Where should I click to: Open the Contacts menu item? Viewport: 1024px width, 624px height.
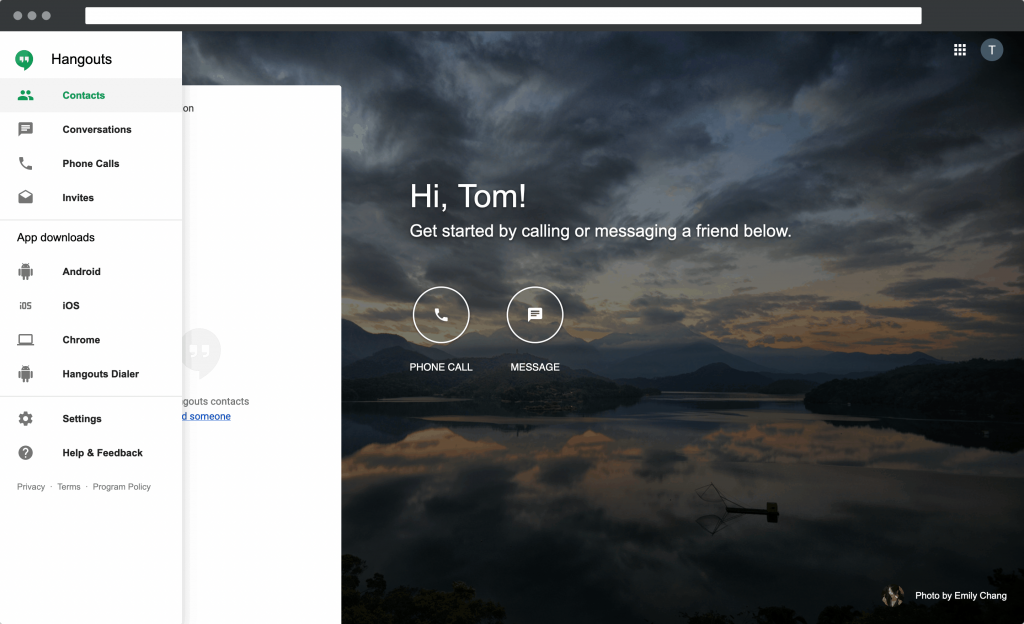91,95
